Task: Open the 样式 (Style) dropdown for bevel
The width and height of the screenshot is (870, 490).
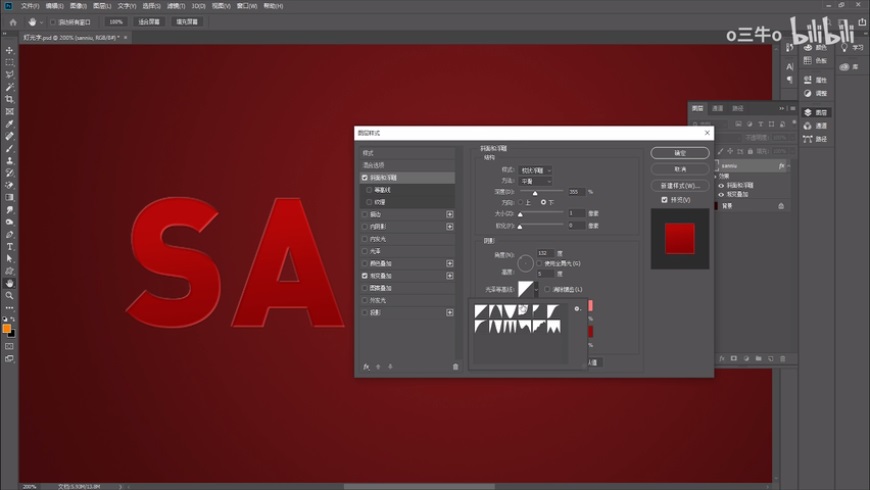Action: click(535, 170)
